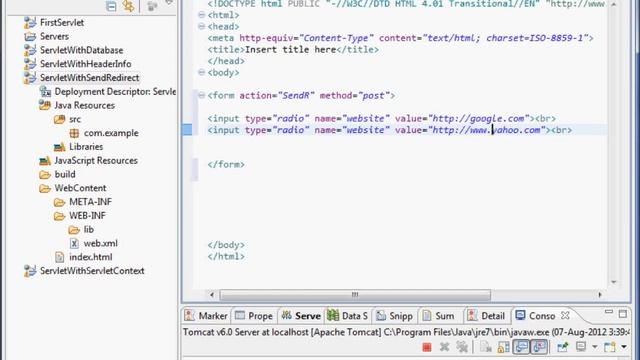The width and height of the screenshot is (640, 360).
Task: Select the build folder
Action: tap(65, 174)
